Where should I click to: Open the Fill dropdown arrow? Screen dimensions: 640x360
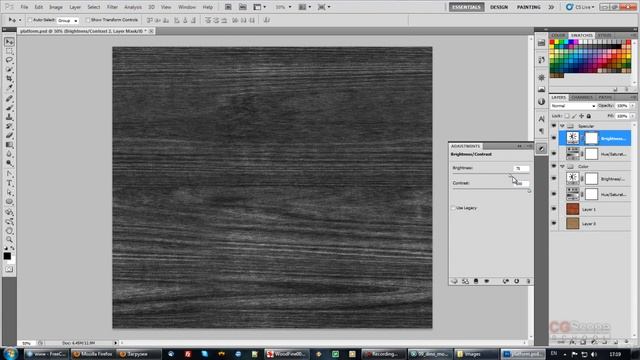pos(632,116)
